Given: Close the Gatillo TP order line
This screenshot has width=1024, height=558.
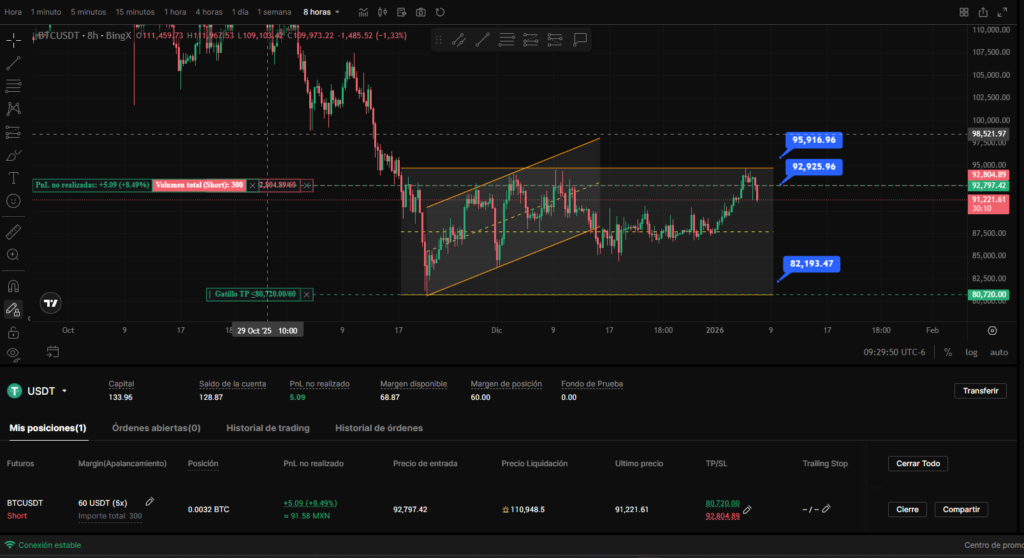Looking at the screenshot, I should (x=307, y=294).
